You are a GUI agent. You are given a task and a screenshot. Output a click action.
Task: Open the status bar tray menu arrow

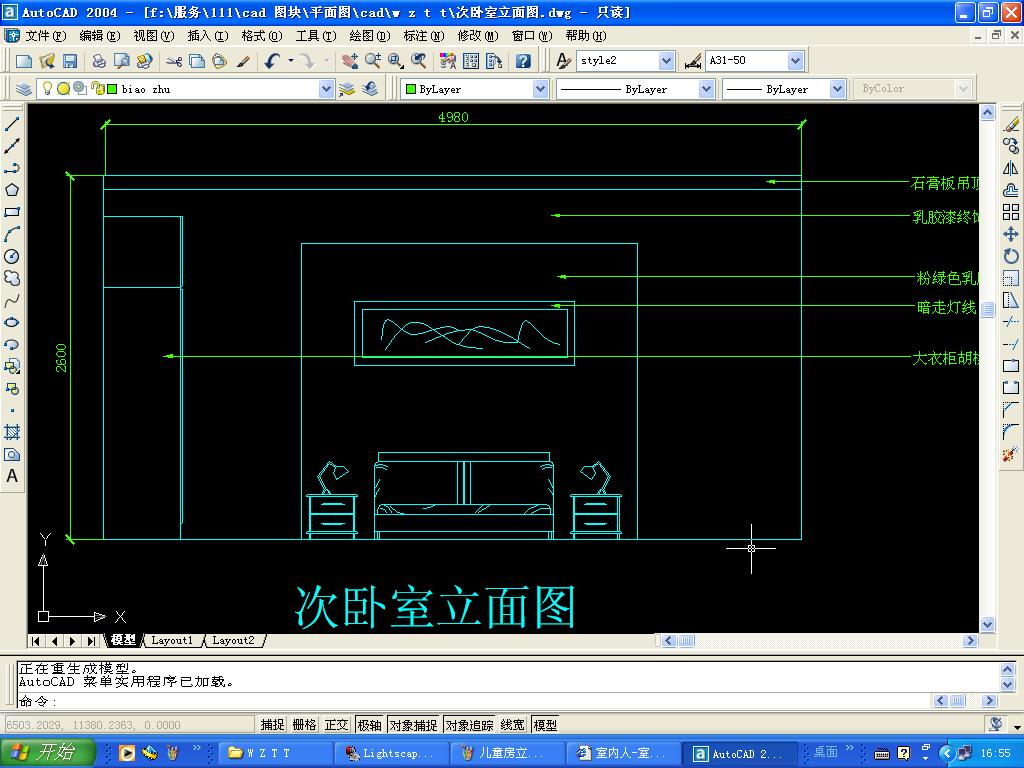pyautogui.click(x=1017, y=726)
